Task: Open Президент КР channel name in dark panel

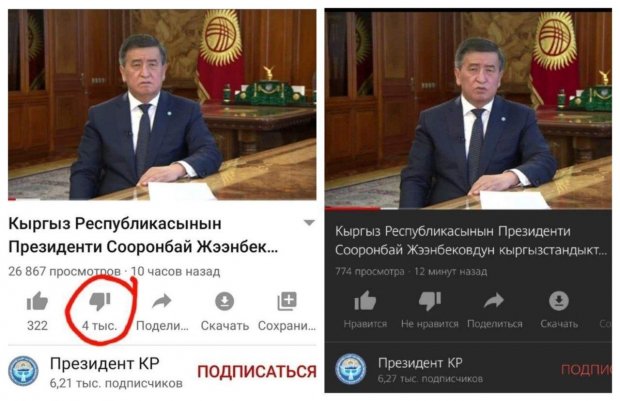Action: (420, 363)
